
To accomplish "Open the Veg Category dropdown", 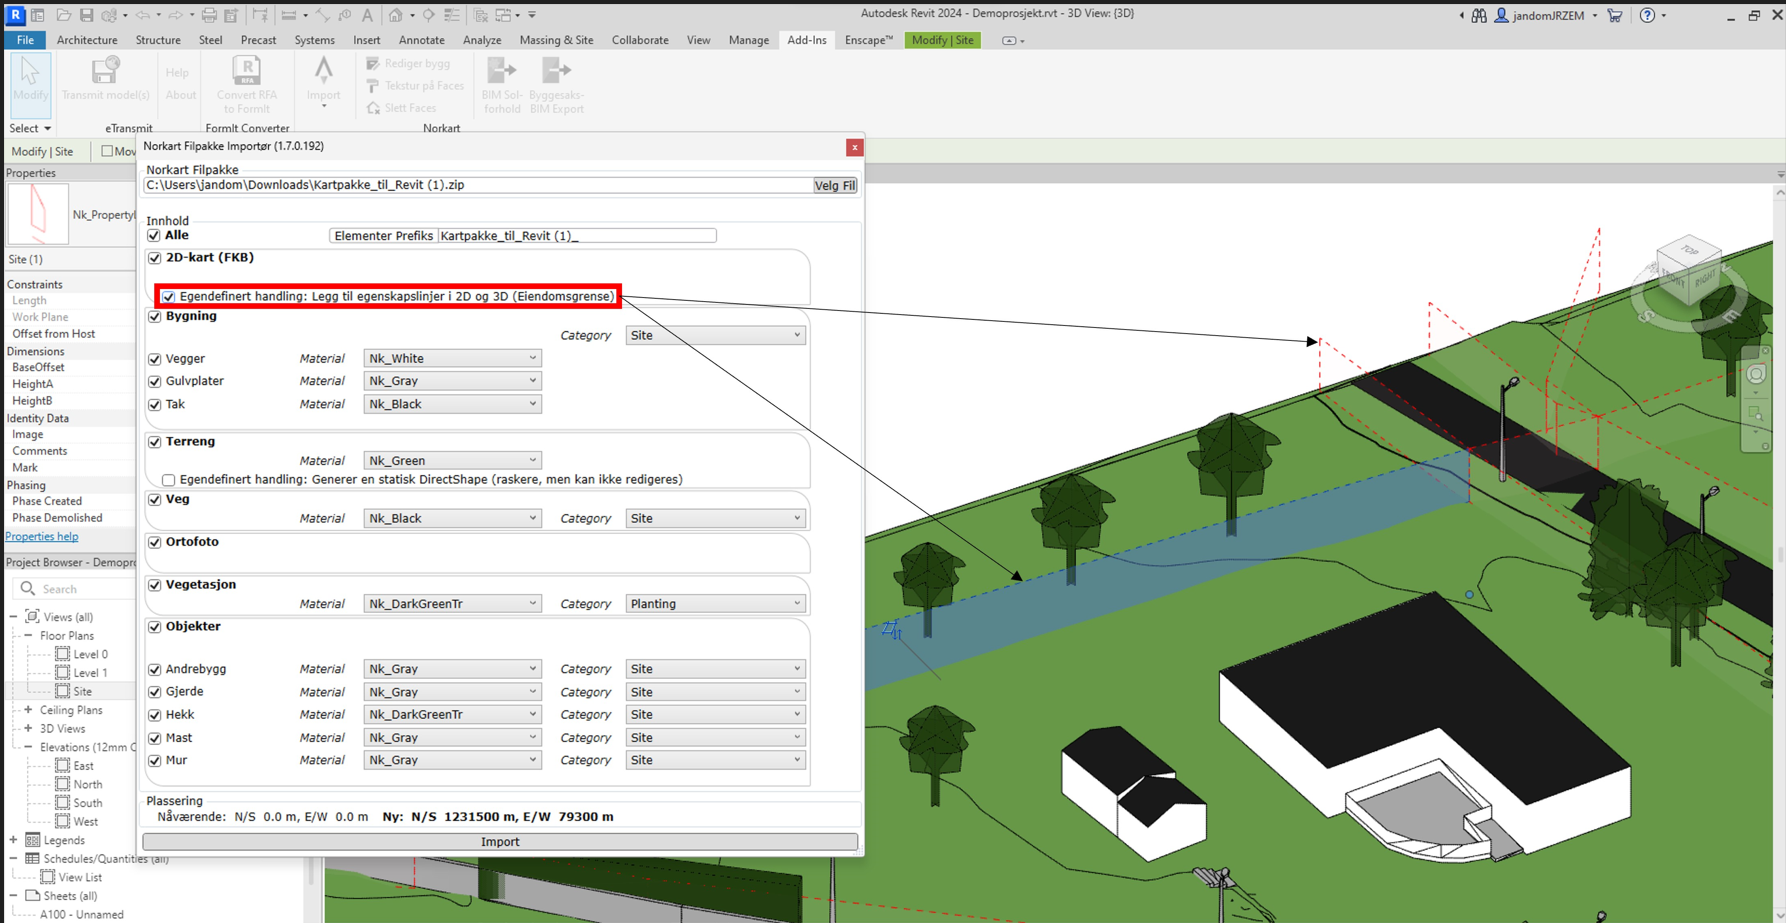I will pos(715,518).
